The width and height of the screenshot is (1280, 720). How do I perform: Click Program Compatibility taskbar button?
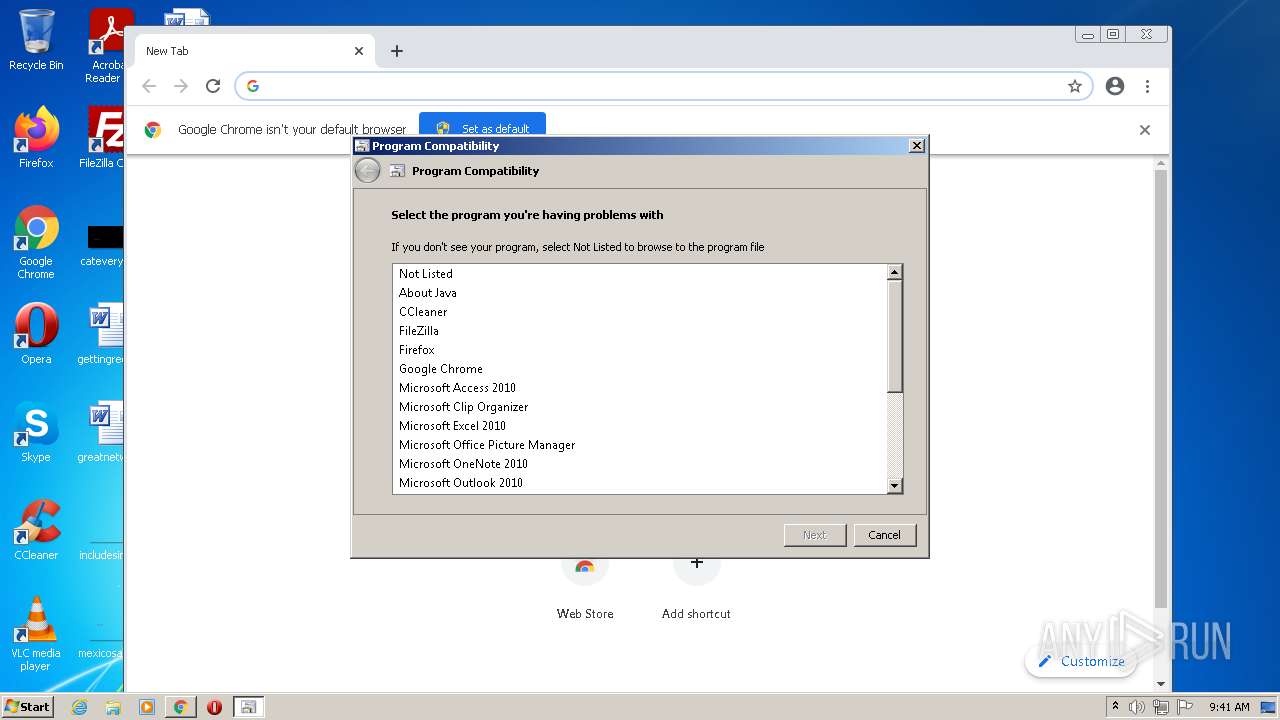pos(248,707)
